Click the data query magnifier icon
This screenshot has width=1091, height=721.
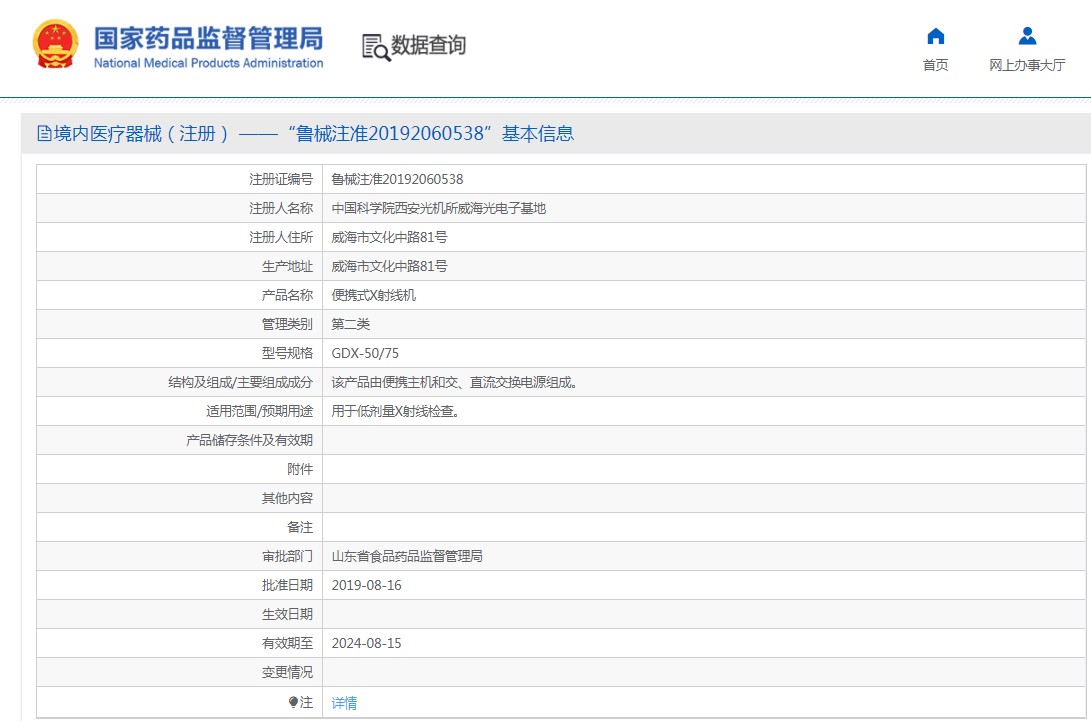point(376,47)
